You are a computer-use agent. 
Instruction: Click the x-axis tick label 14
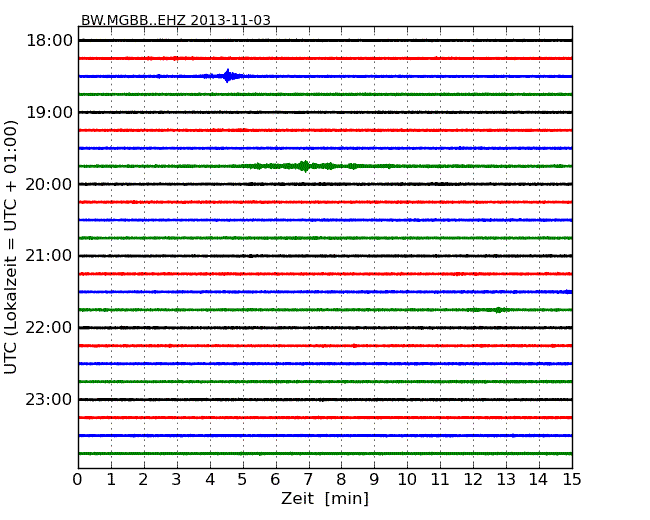tap(538, 480)
